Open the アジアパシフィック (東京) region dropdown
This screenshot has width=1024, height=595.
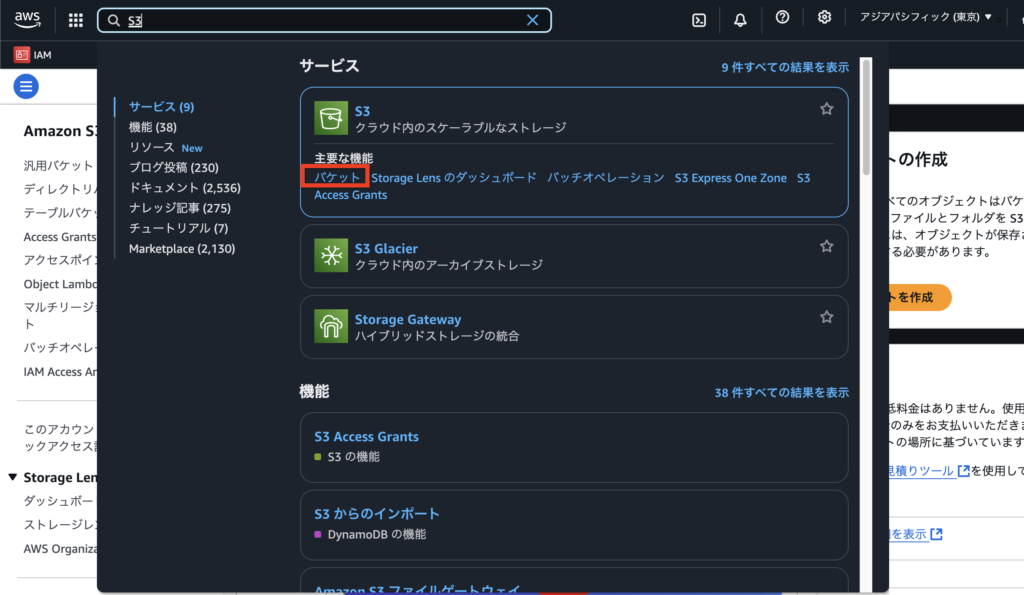tap(925, 17)
